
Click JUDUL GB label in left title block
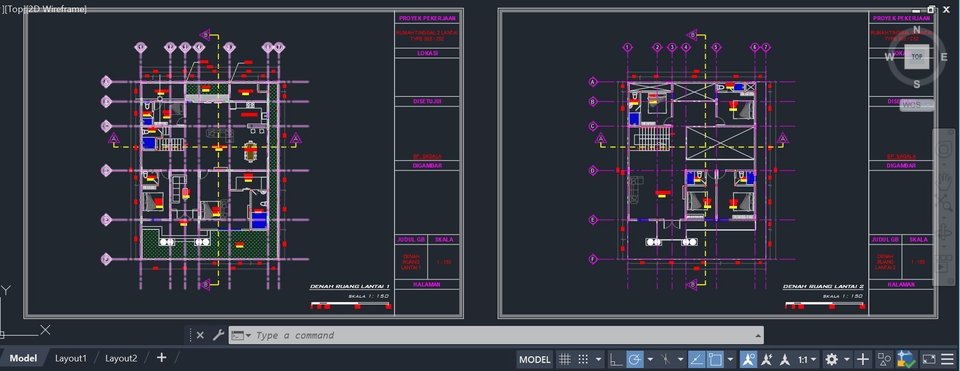tap(411, 239)
